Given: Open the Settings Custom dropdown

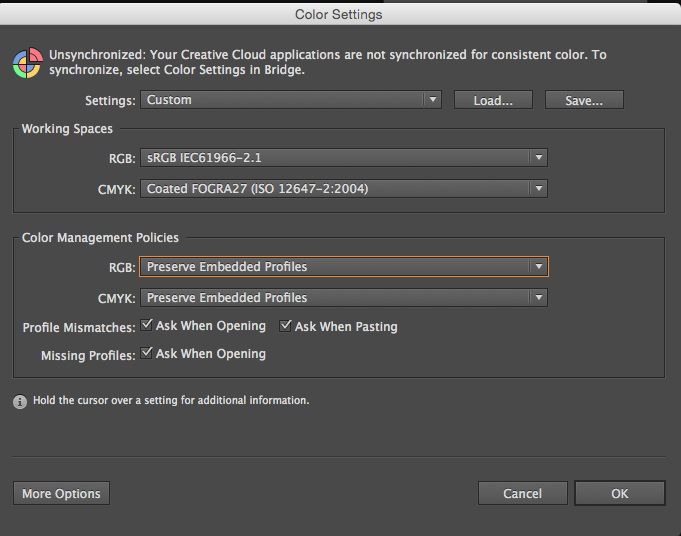Looking at the screenshot, I should (x=290, y=100).
